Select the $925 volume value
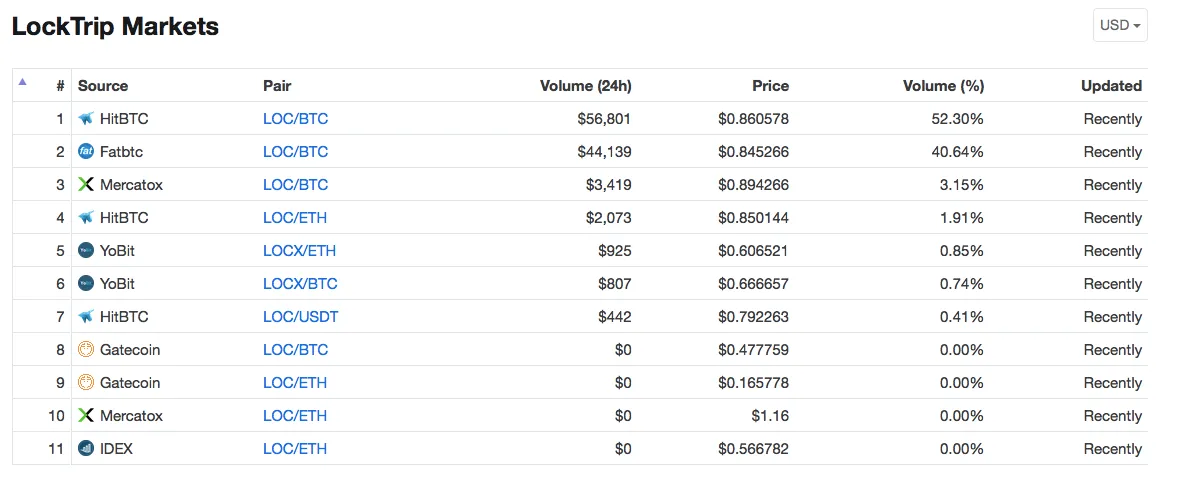Screen dimensions: 1182x484 click(615, 251)
